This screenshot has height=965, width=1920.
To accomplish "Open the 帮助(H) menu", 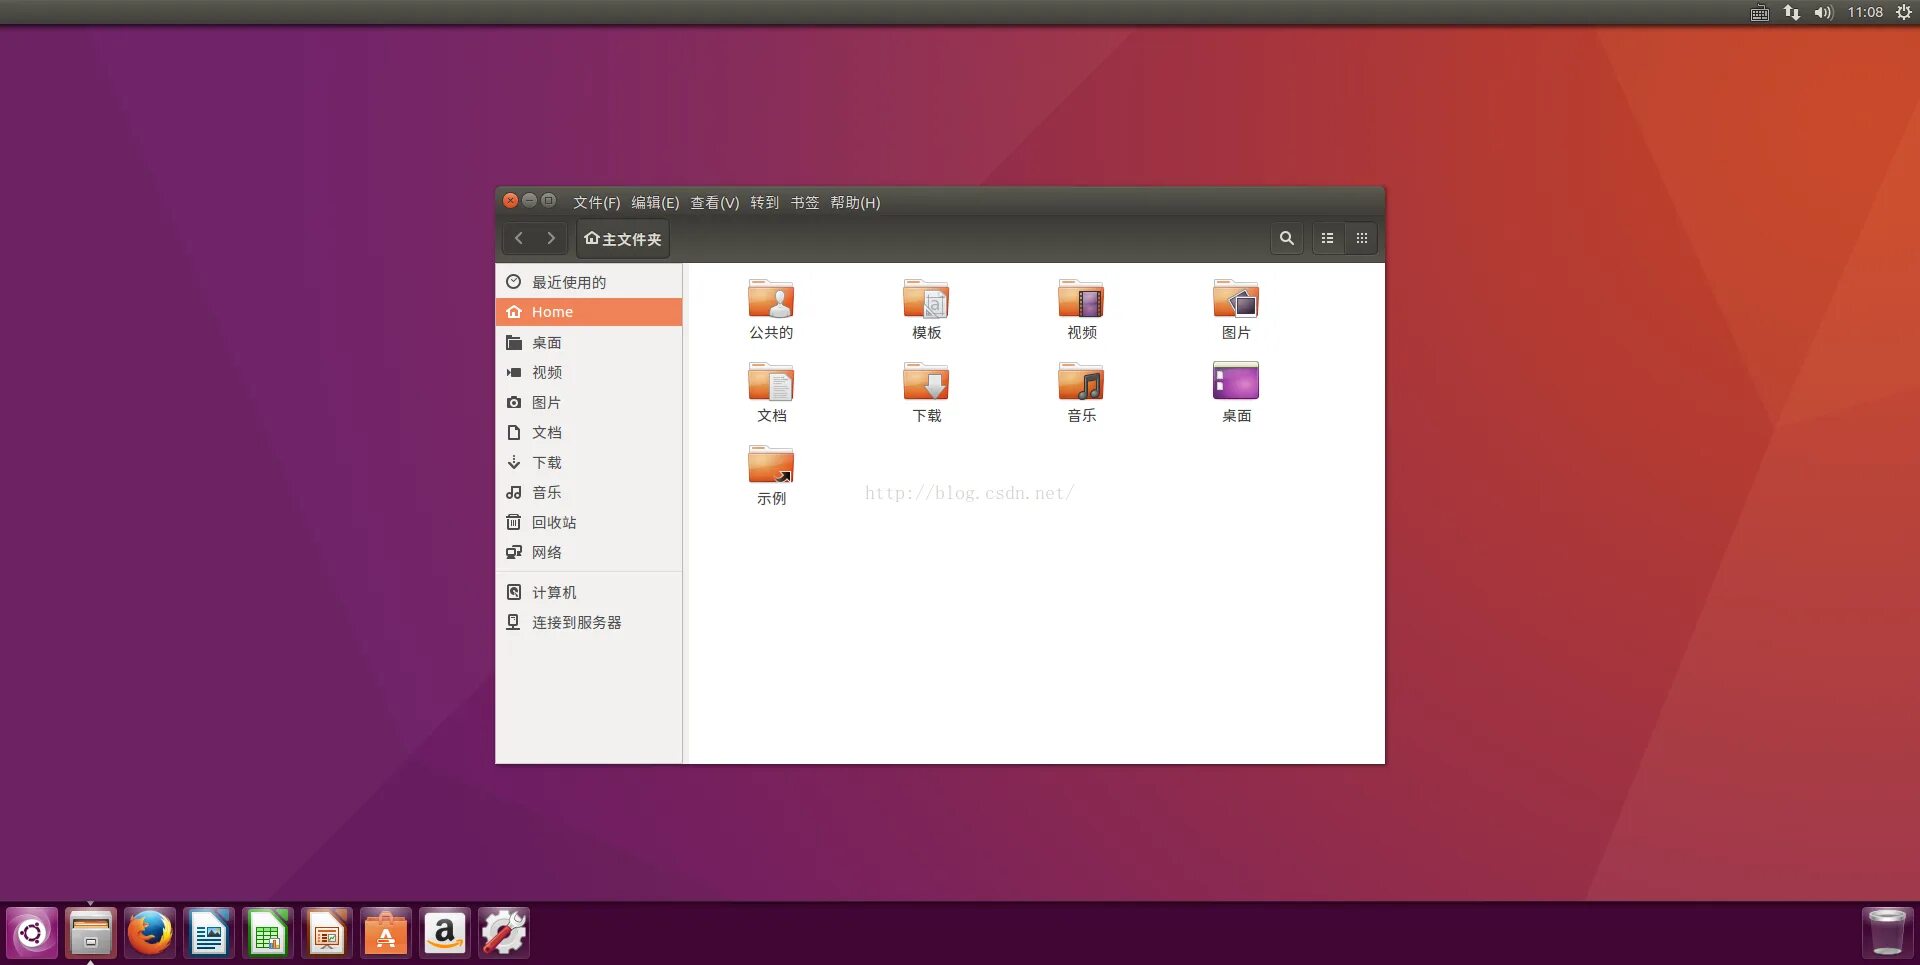I will point(855,202).
